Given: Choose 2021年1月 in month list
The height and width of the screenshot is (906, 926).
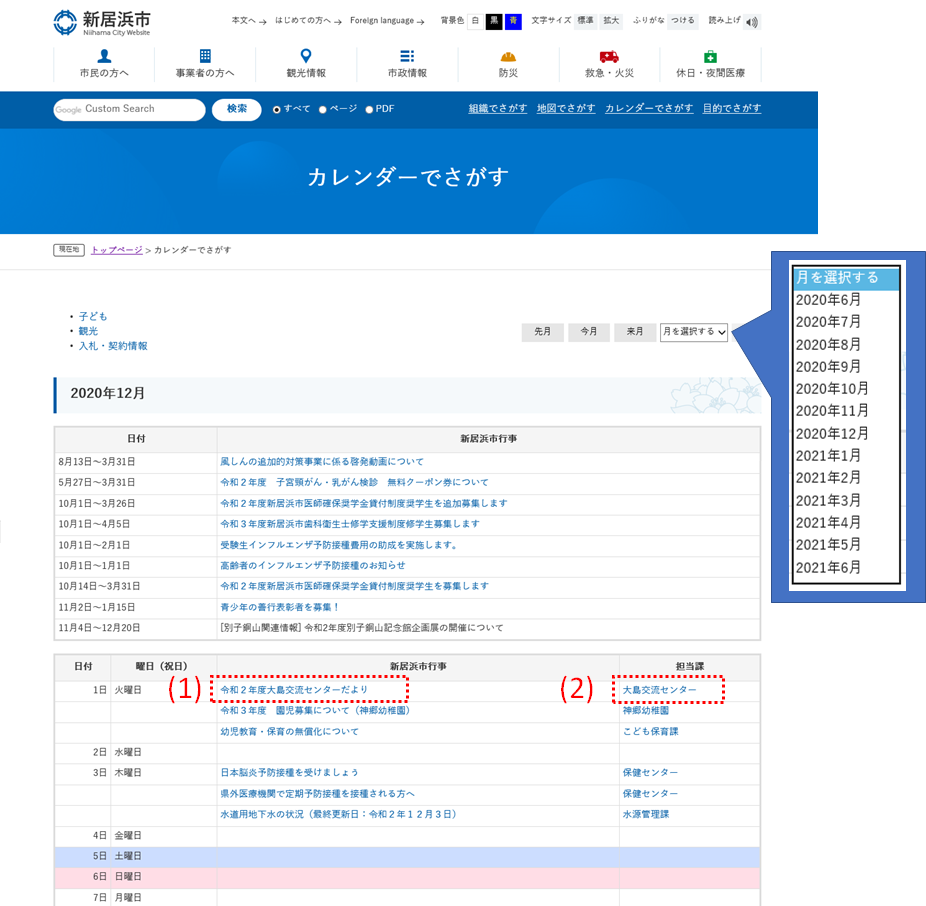Looking at the screenshot, I should coord(829,456).
